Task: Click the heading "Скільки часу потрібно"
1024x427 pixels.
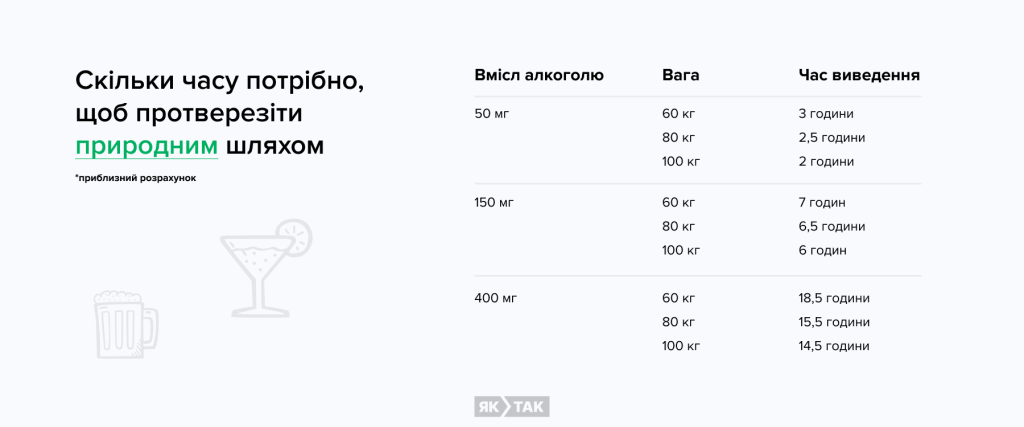Action: (220, 80)
